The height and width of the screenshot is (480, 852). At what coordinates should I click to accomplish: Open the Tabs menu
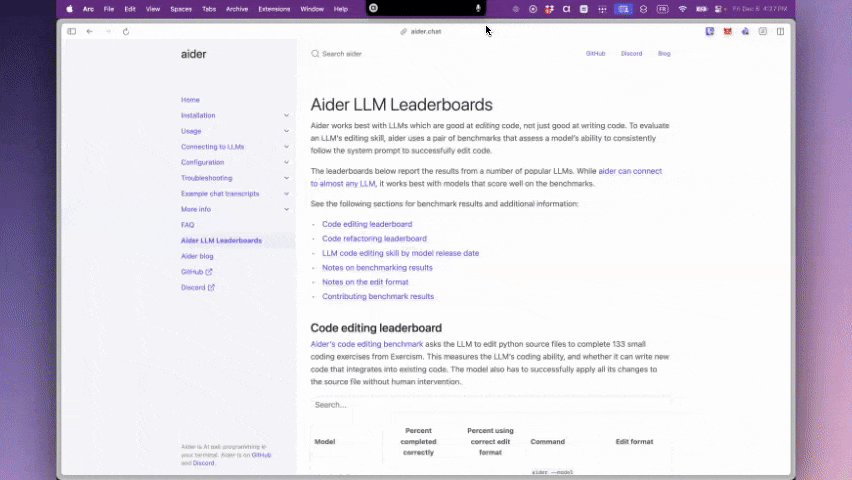tap(209, 9)
